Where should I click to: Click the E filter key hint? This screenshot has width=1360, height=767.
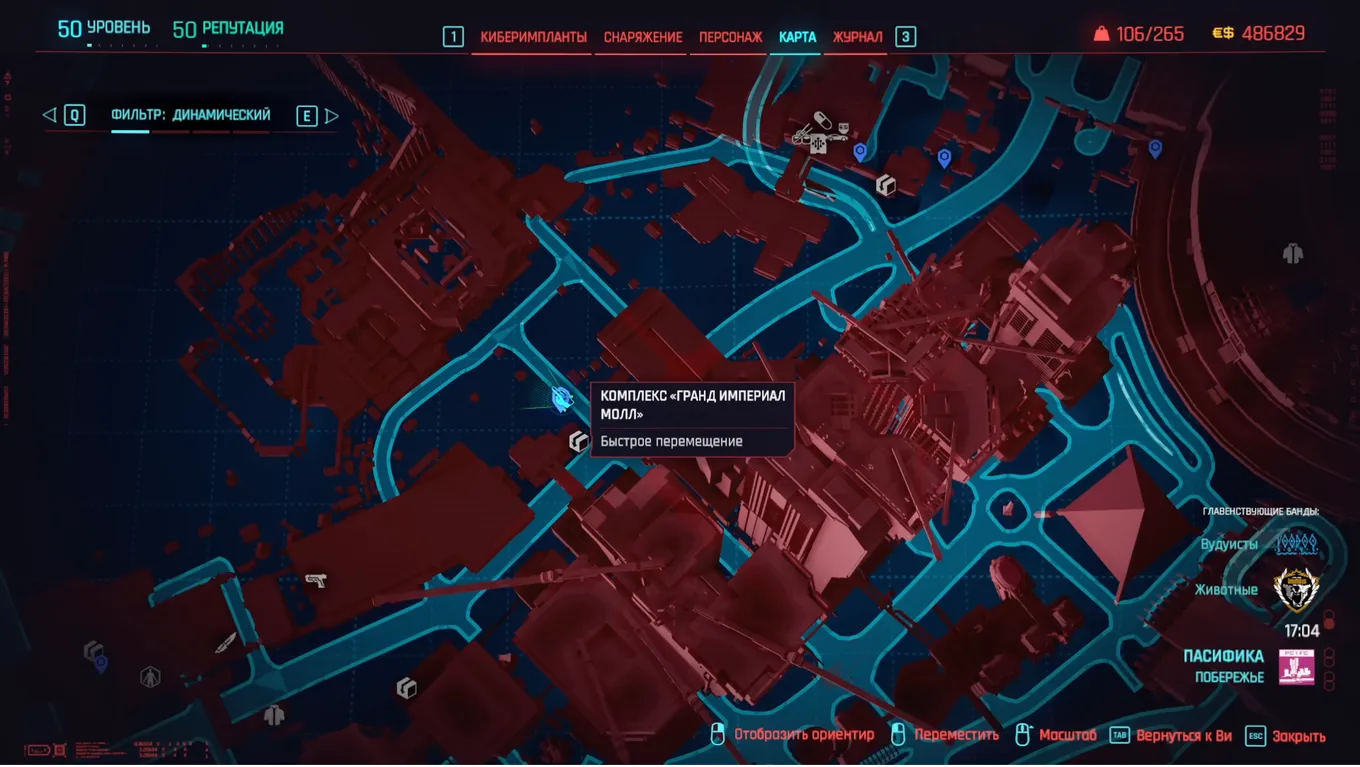click(x=307, y=116)
